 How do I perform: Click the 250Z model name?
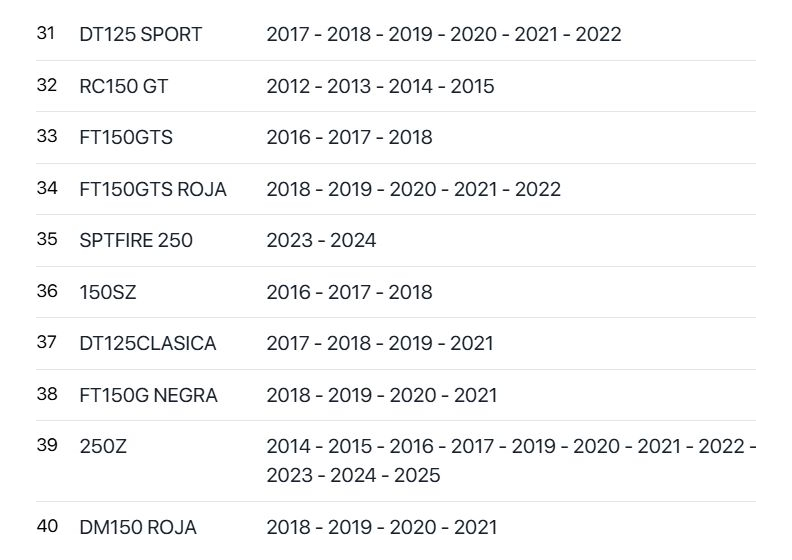pyautogui.click(x=103, y=447)
